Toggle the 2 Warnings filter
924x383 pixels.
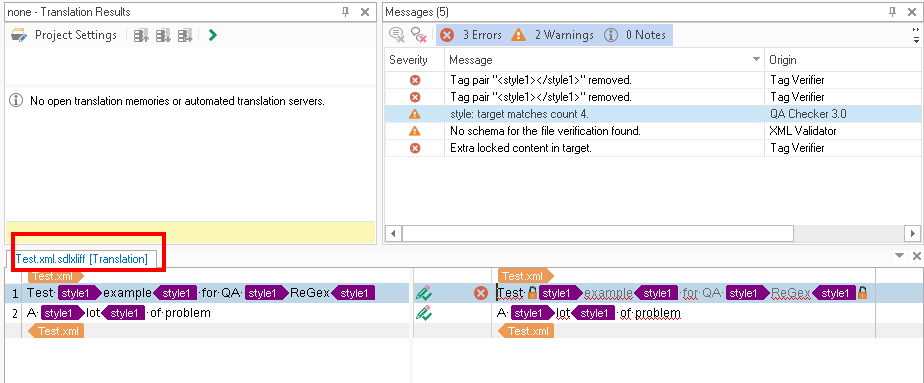click(x=552, y=35)
